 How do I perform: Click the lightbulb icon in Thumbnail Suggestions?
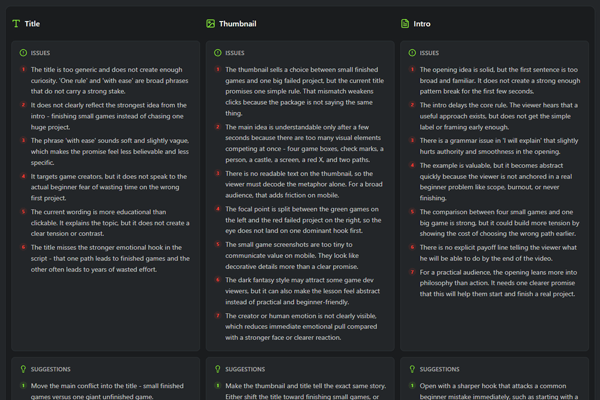coord(218,369)
